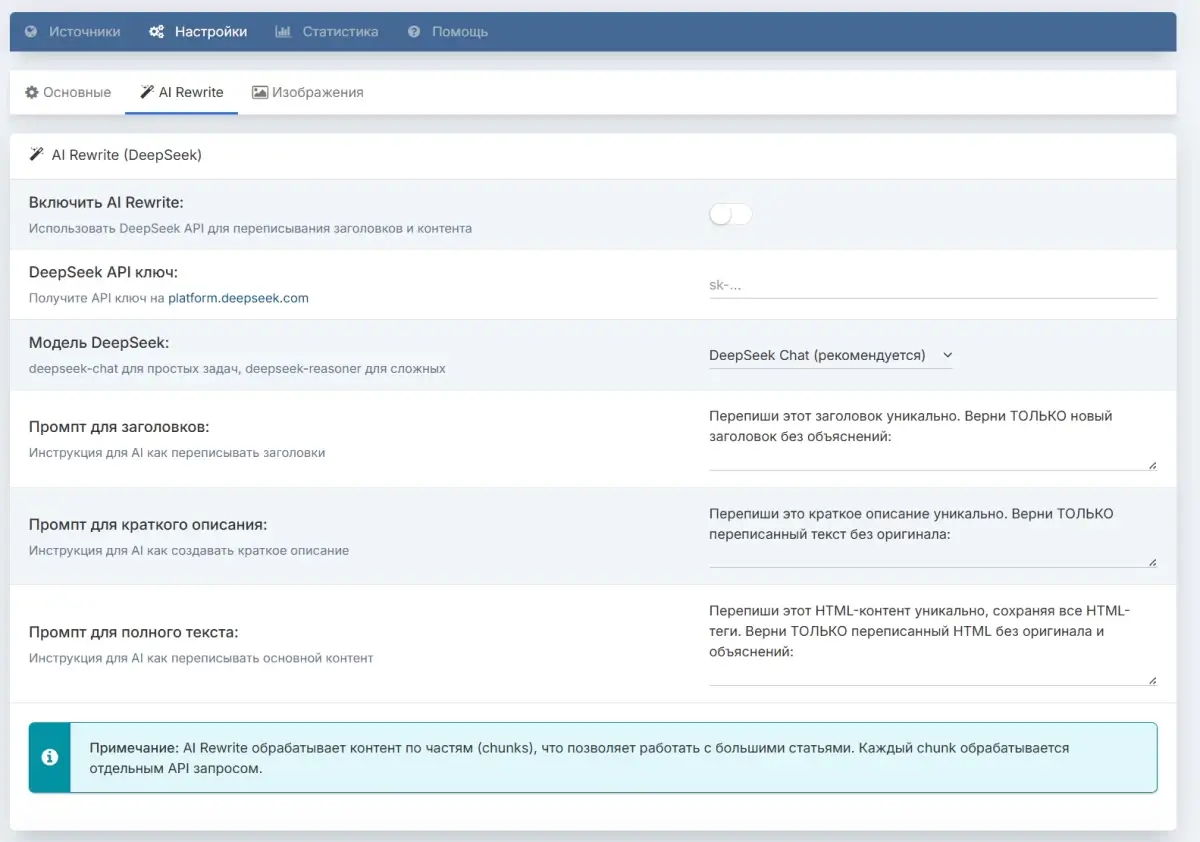The image size is (1200, 842).
Task: Open the Статистика menu item
Action: coord(340,32)
